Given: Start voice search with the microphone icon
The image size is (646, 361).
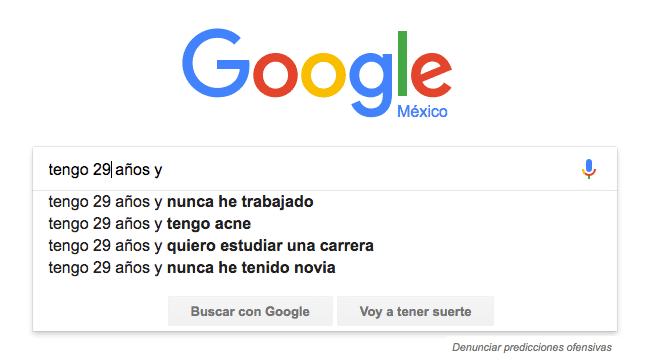Looking at the screenshot, I should coord(589,169).
